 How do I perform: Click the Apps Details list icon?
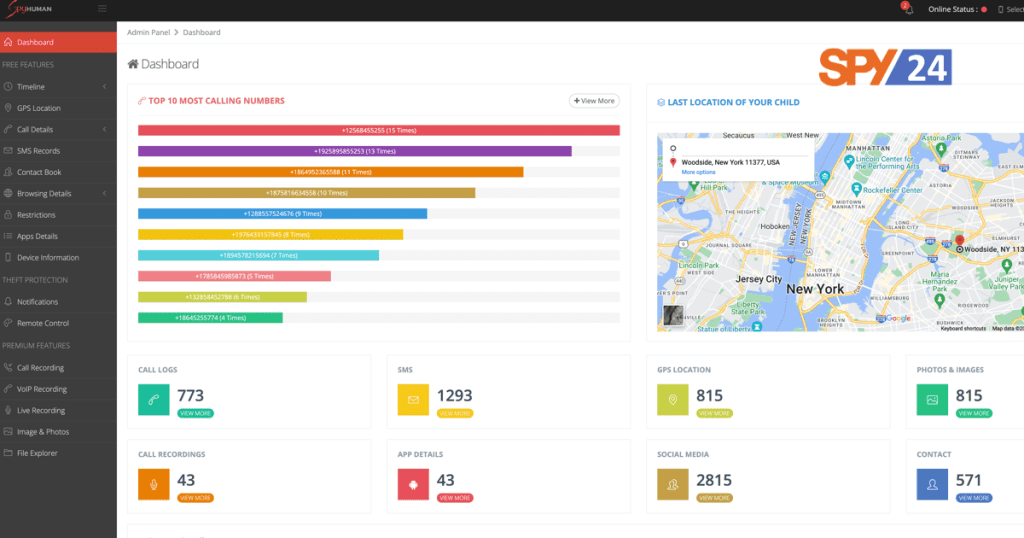point(8,236)
